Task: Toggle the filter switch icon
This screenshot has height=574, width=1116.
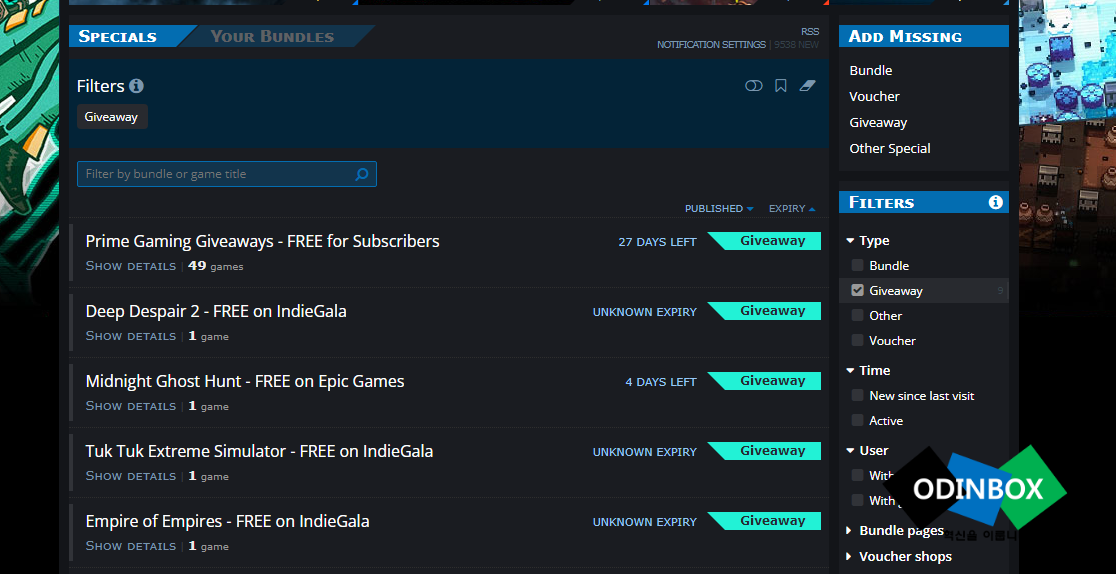Action: [754, 86]
